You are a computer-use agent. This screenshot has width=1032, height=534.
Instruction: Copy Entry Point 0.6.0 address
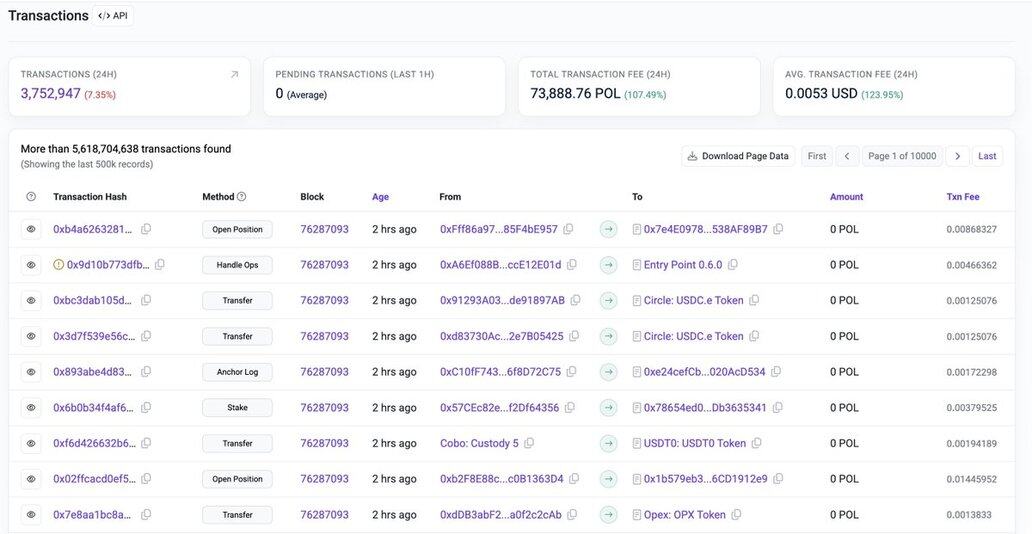(x=733, y=265)
